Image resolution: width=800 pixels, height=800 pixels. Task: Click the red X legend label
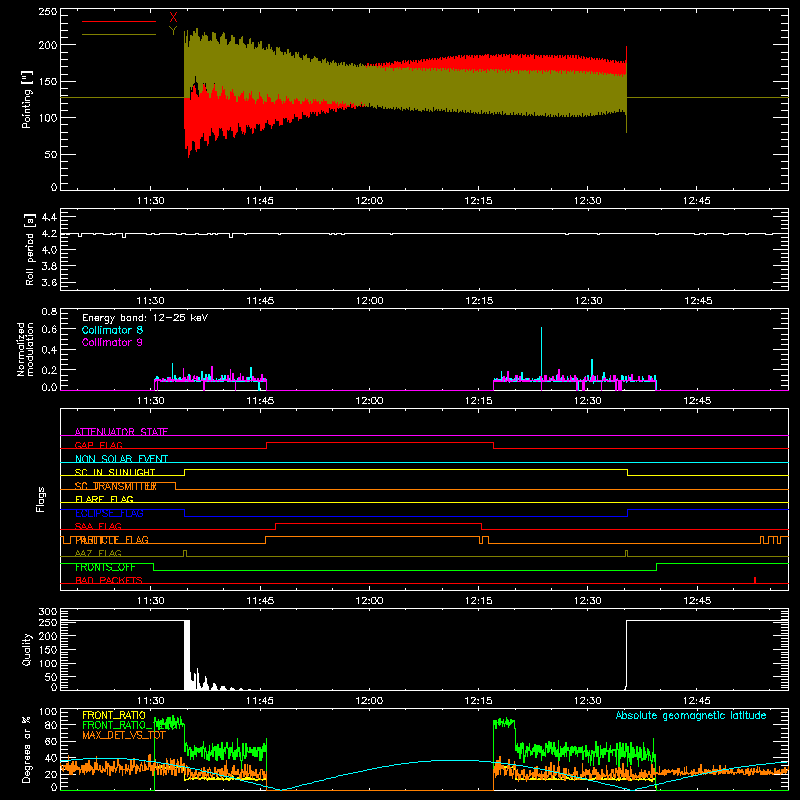[x=173, y=18]
